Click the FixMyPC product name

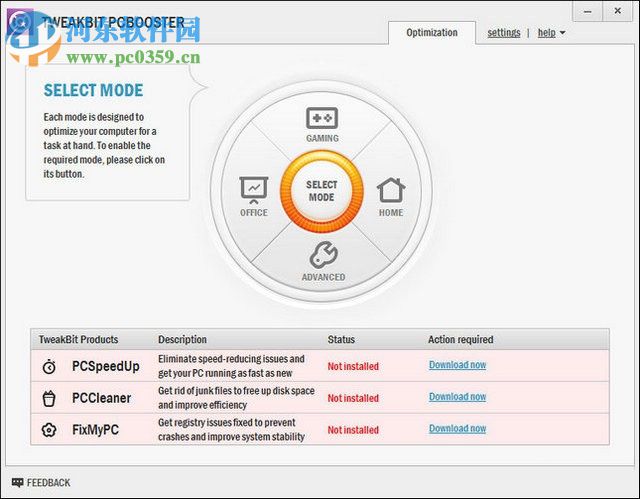click(x=95, y=430)
